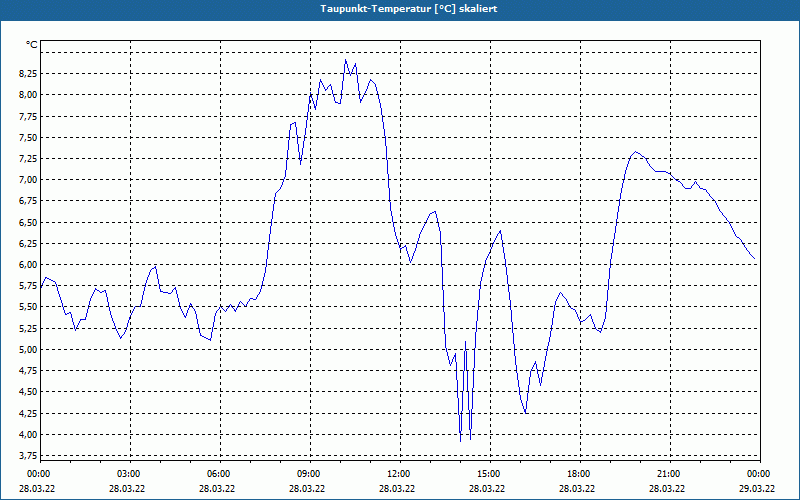Click the 7,50 y-axis value
The height and width of the screenshot is (500, 800).
(x=28, y=137)
